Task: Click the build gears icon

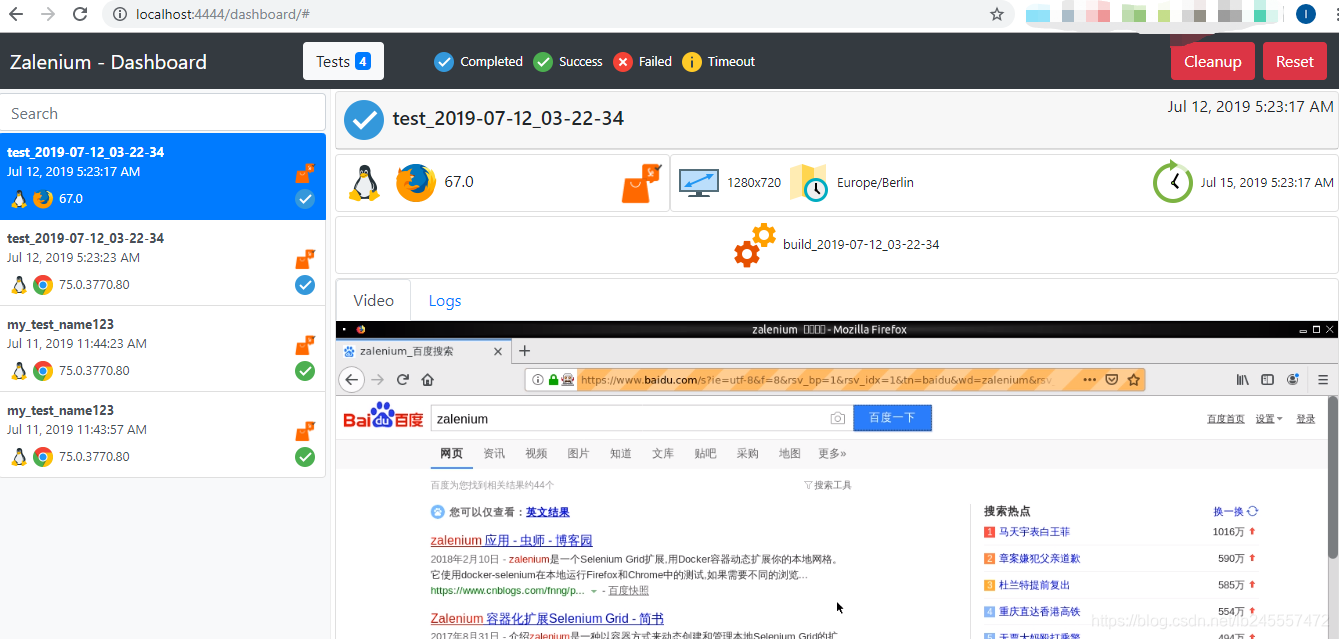Action: tap(755, 245)
